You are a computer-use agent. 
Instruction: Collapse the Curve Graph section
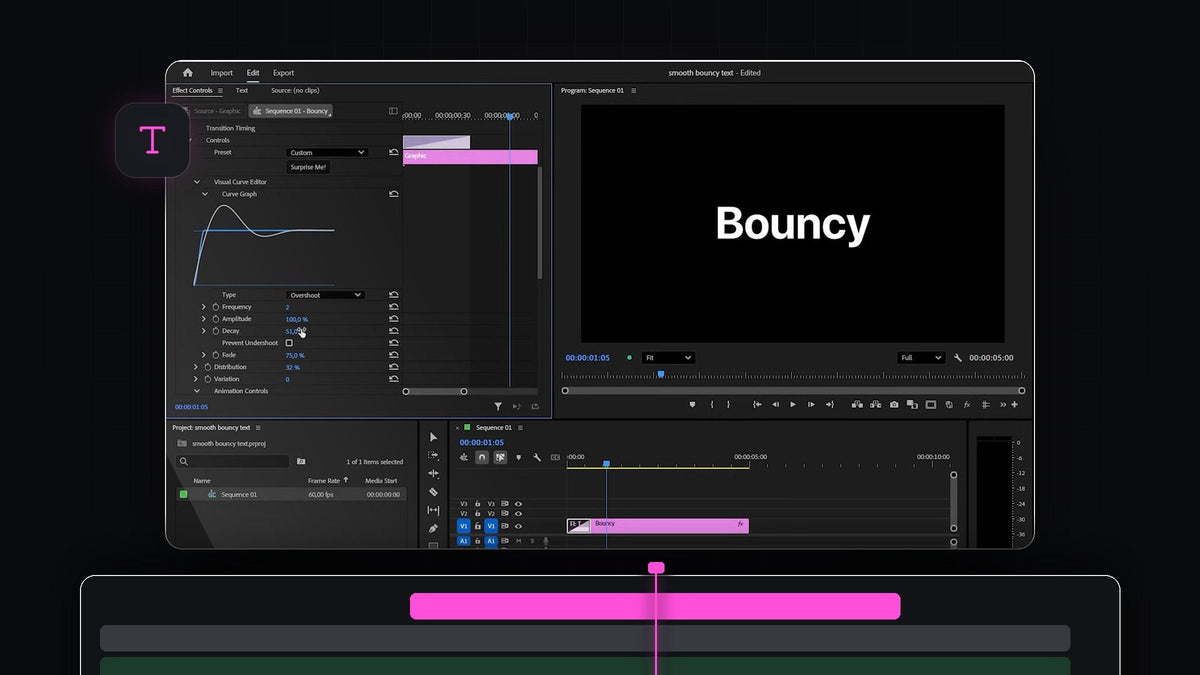click(205, 194)
